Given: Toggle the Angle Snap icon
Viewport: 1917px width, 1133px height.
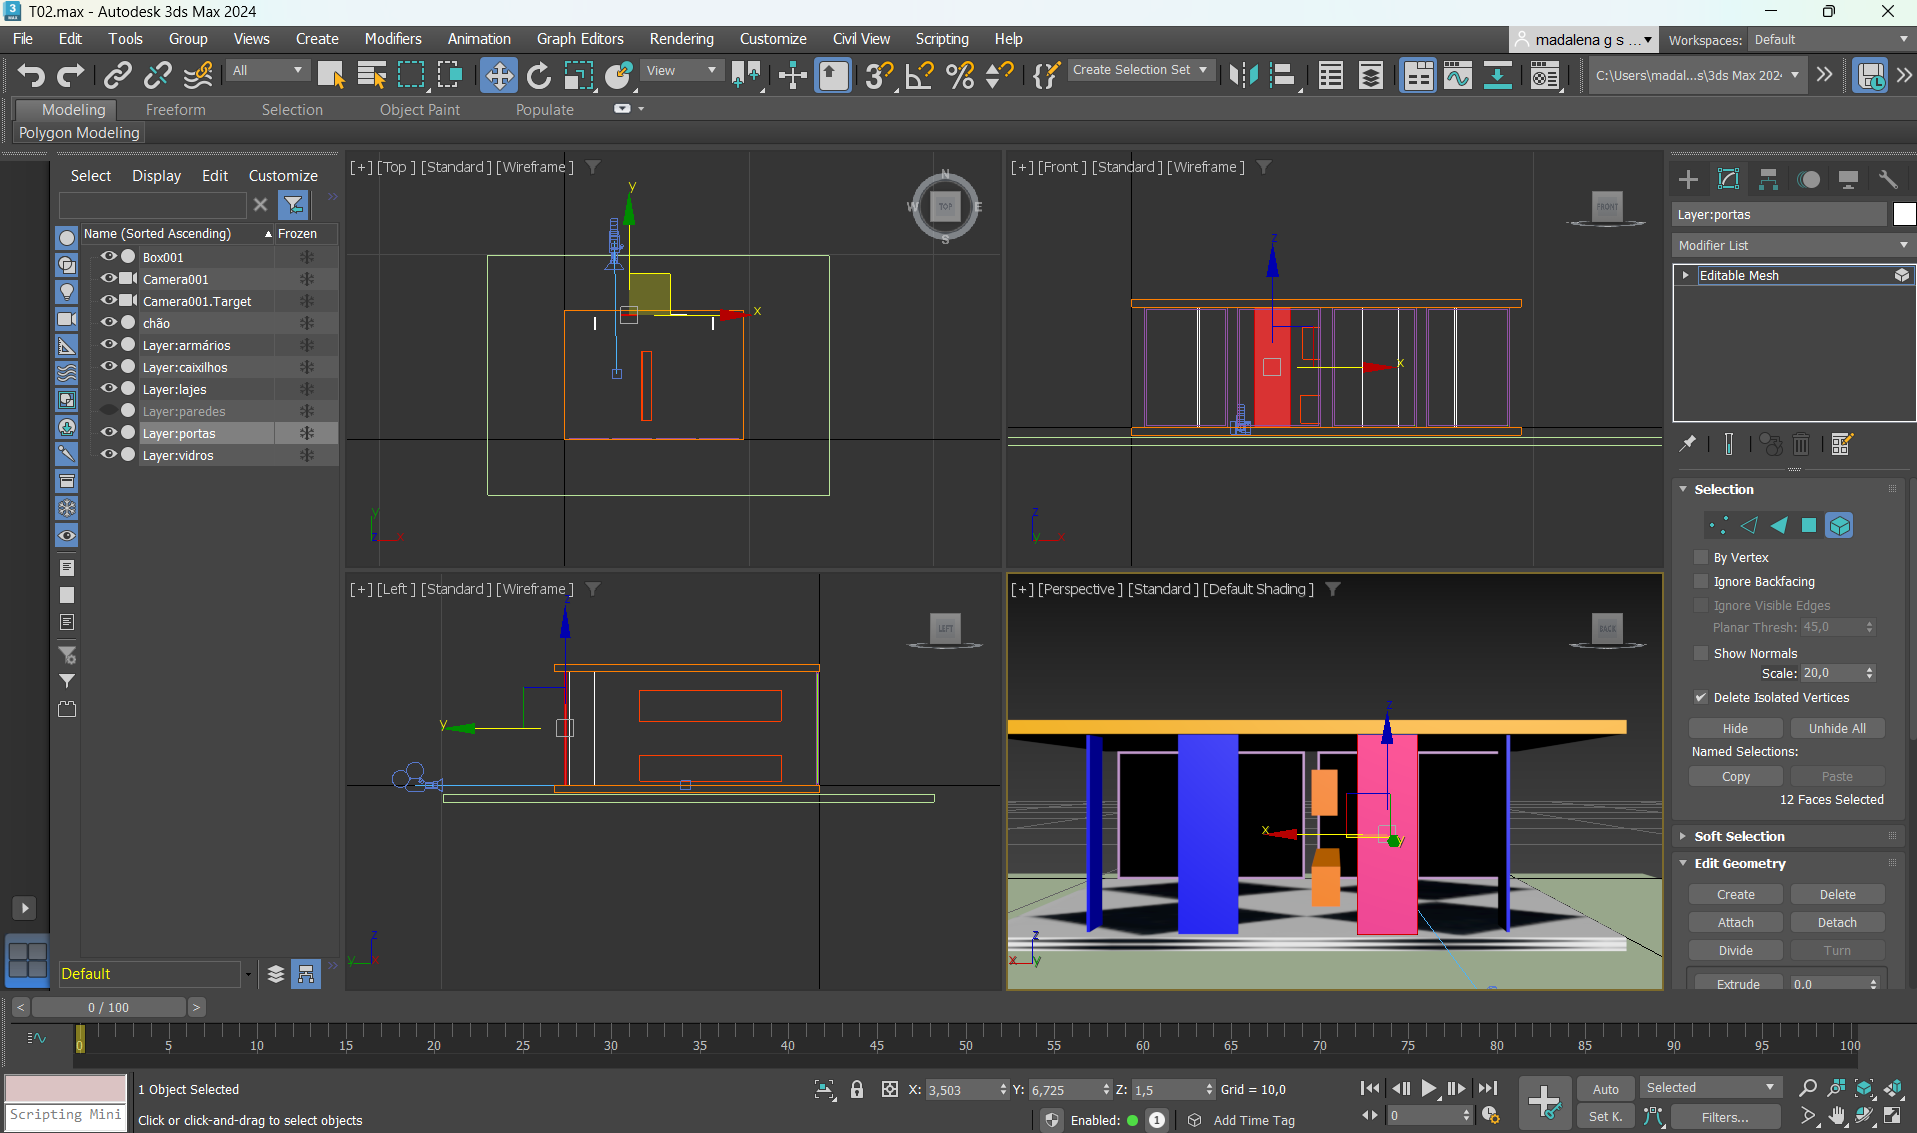Looking at the screenshot, I should coord(919,75).
